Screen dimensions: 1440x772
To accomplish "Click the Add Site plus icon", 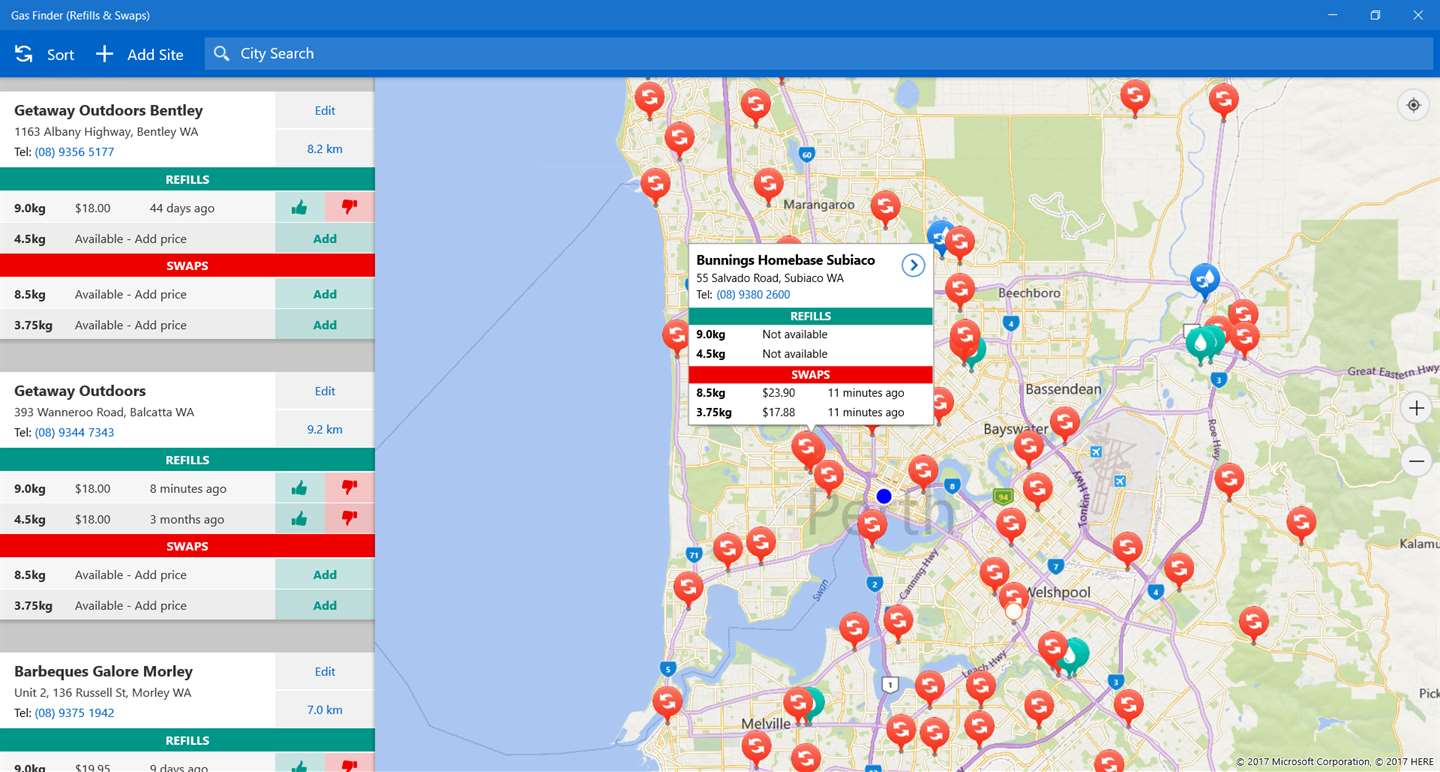I will [104, 54].
